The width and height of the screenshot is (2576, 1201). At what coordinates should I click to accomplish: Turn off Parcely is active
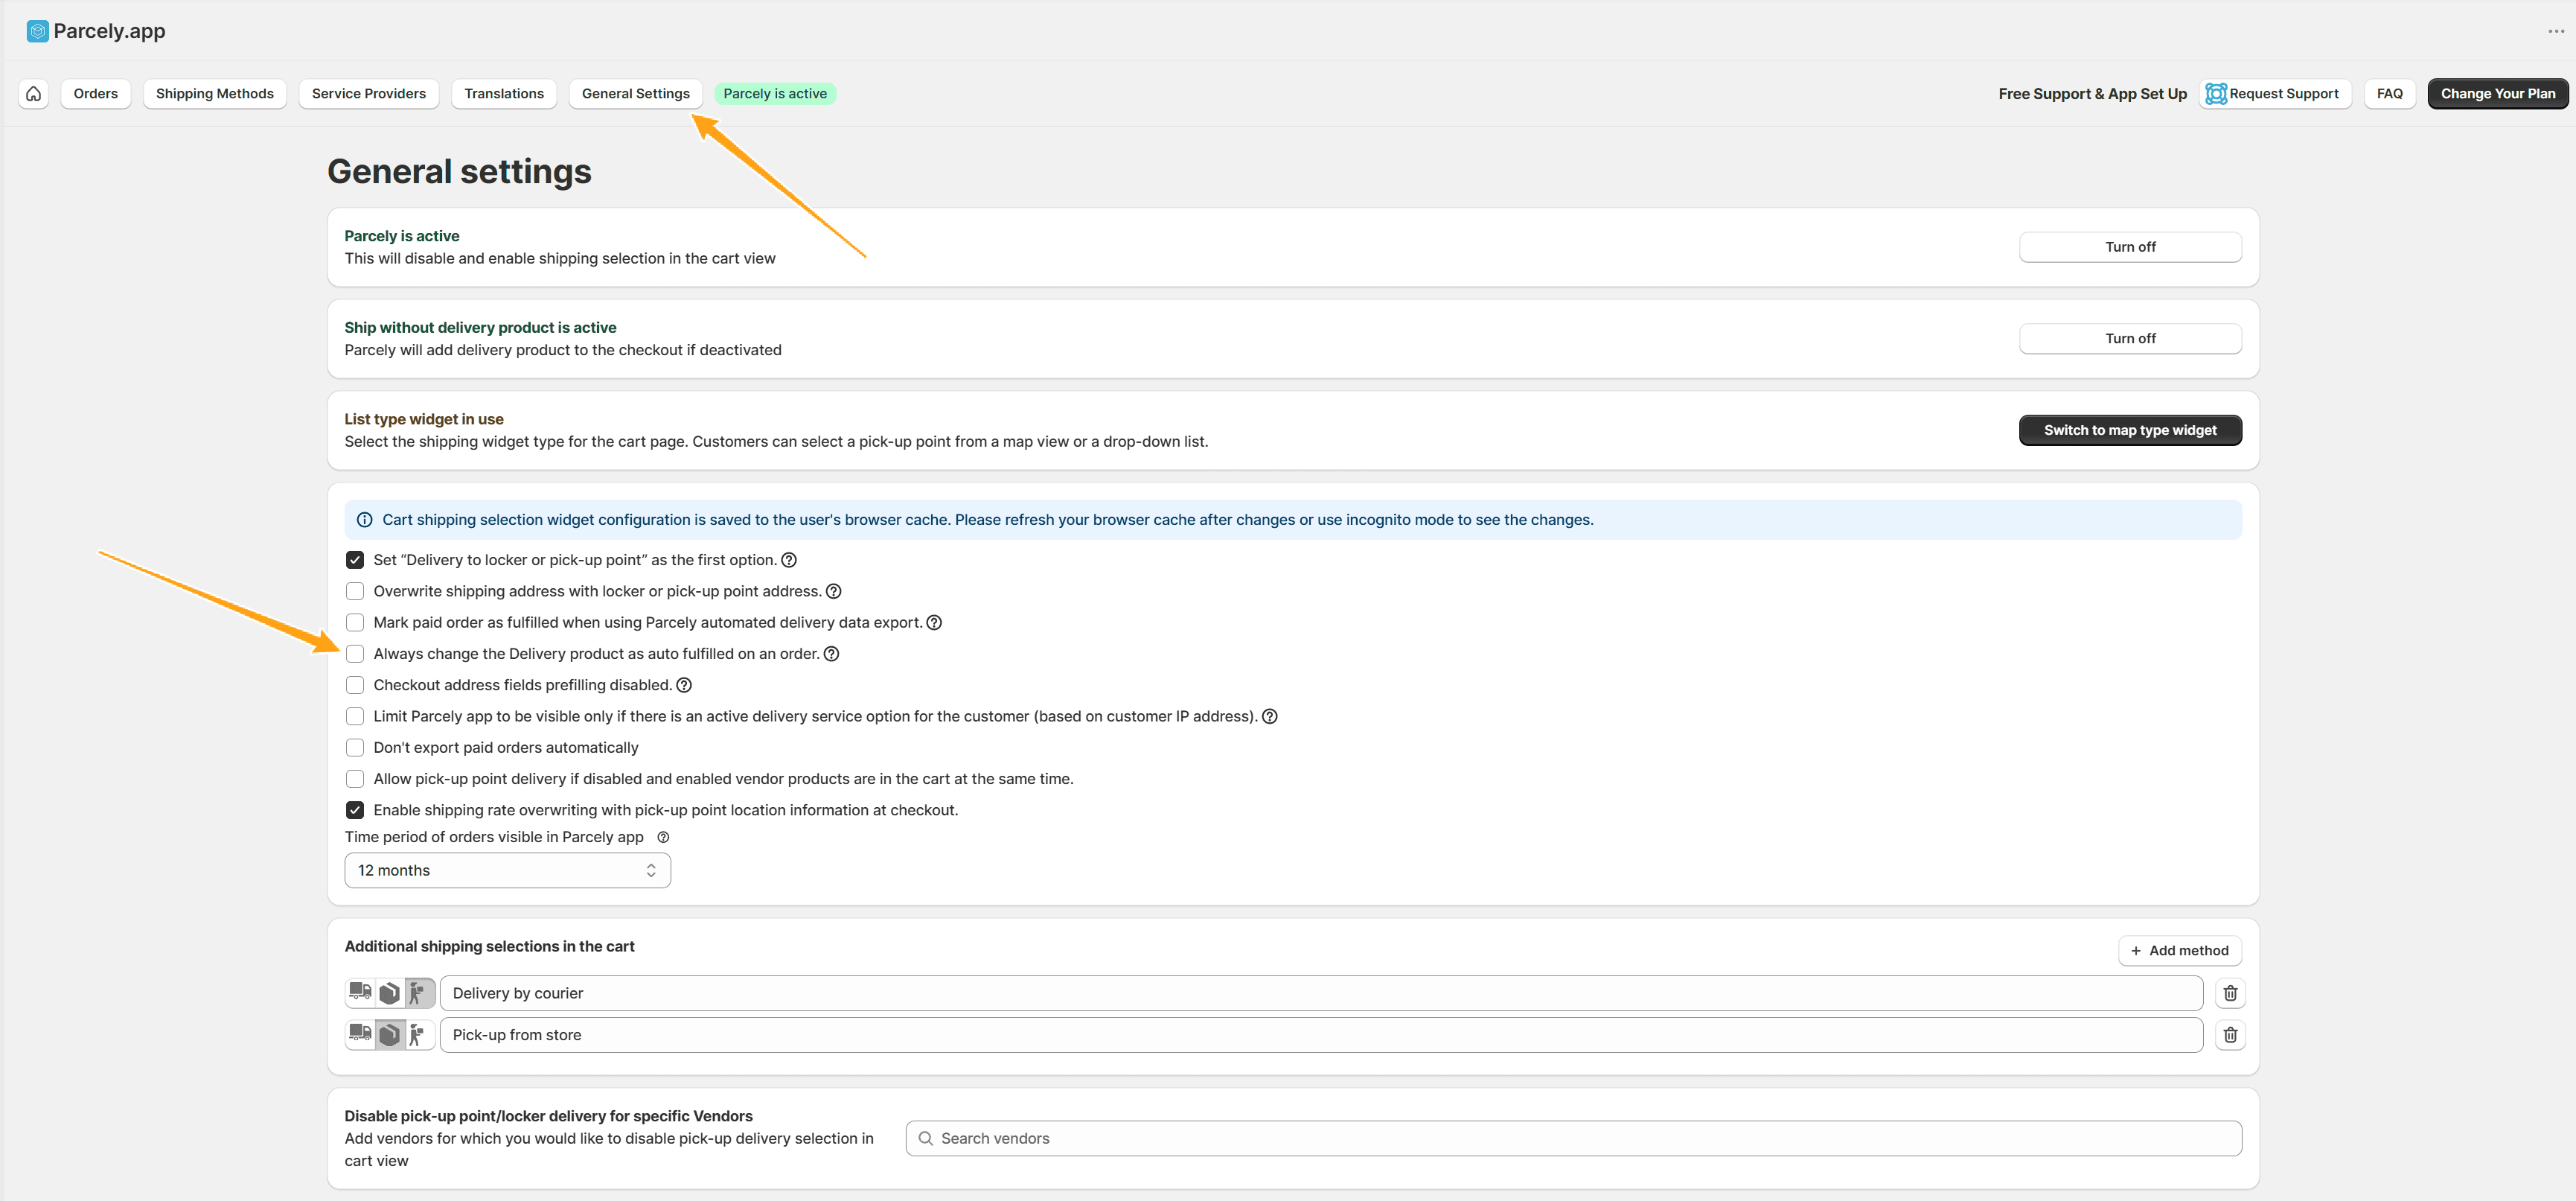[2129, 247]
